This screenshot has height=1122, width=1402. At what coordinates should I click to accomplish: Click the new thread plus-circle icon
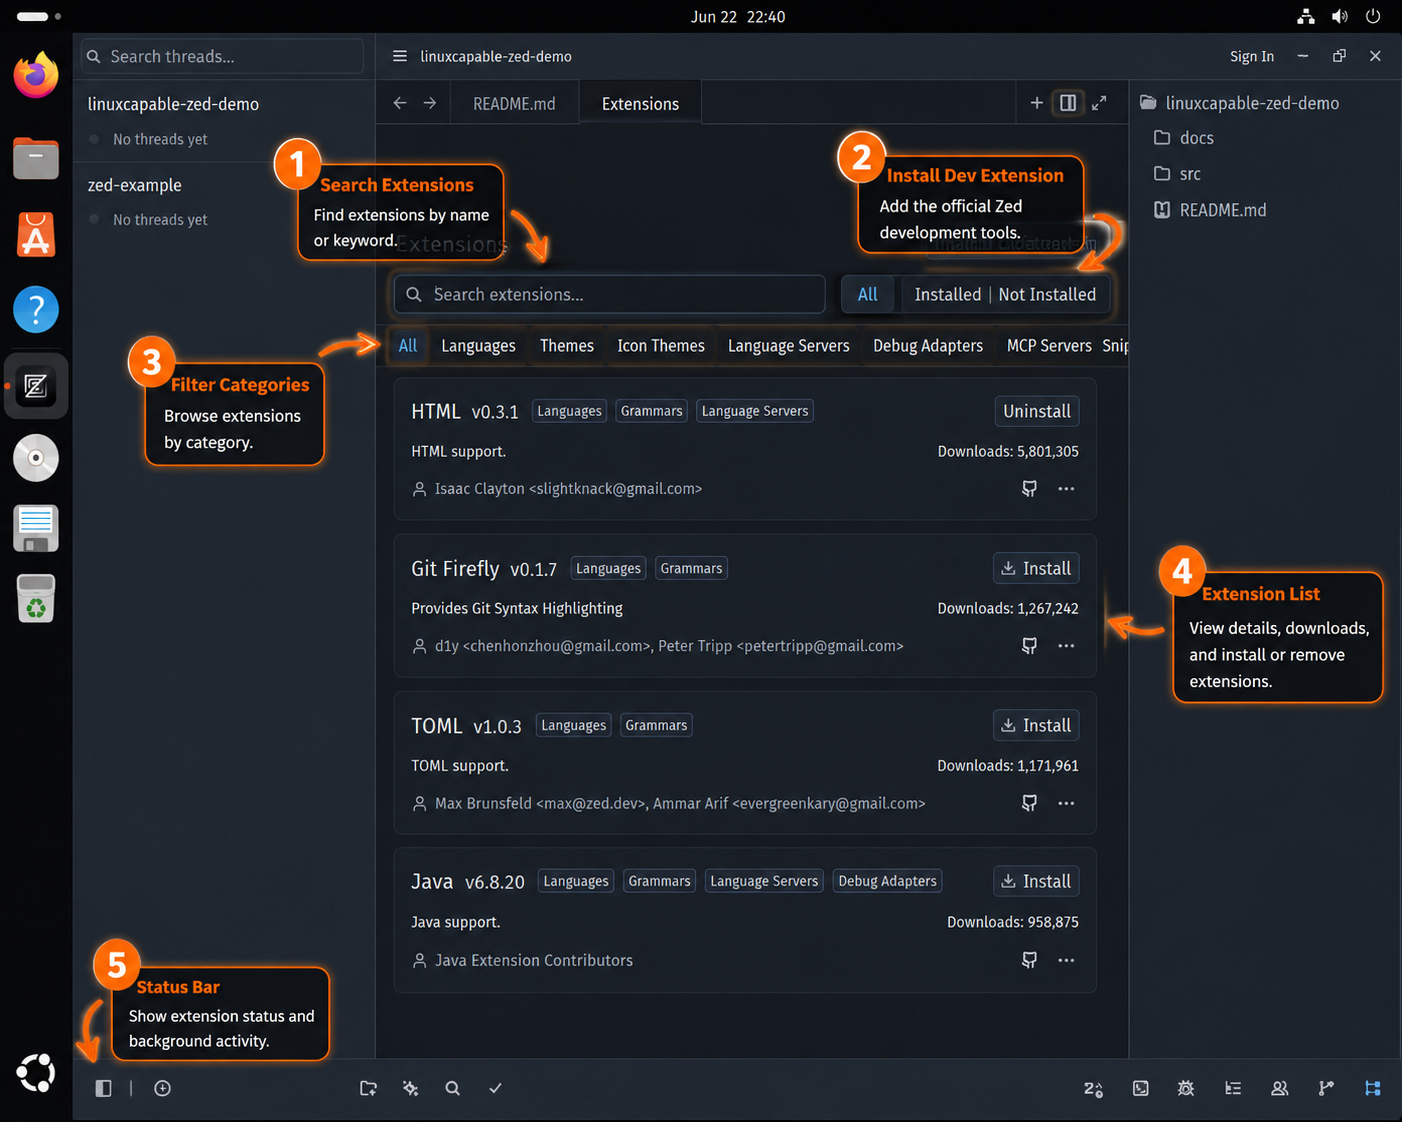pyautogui.click(x=163, y=1088)
